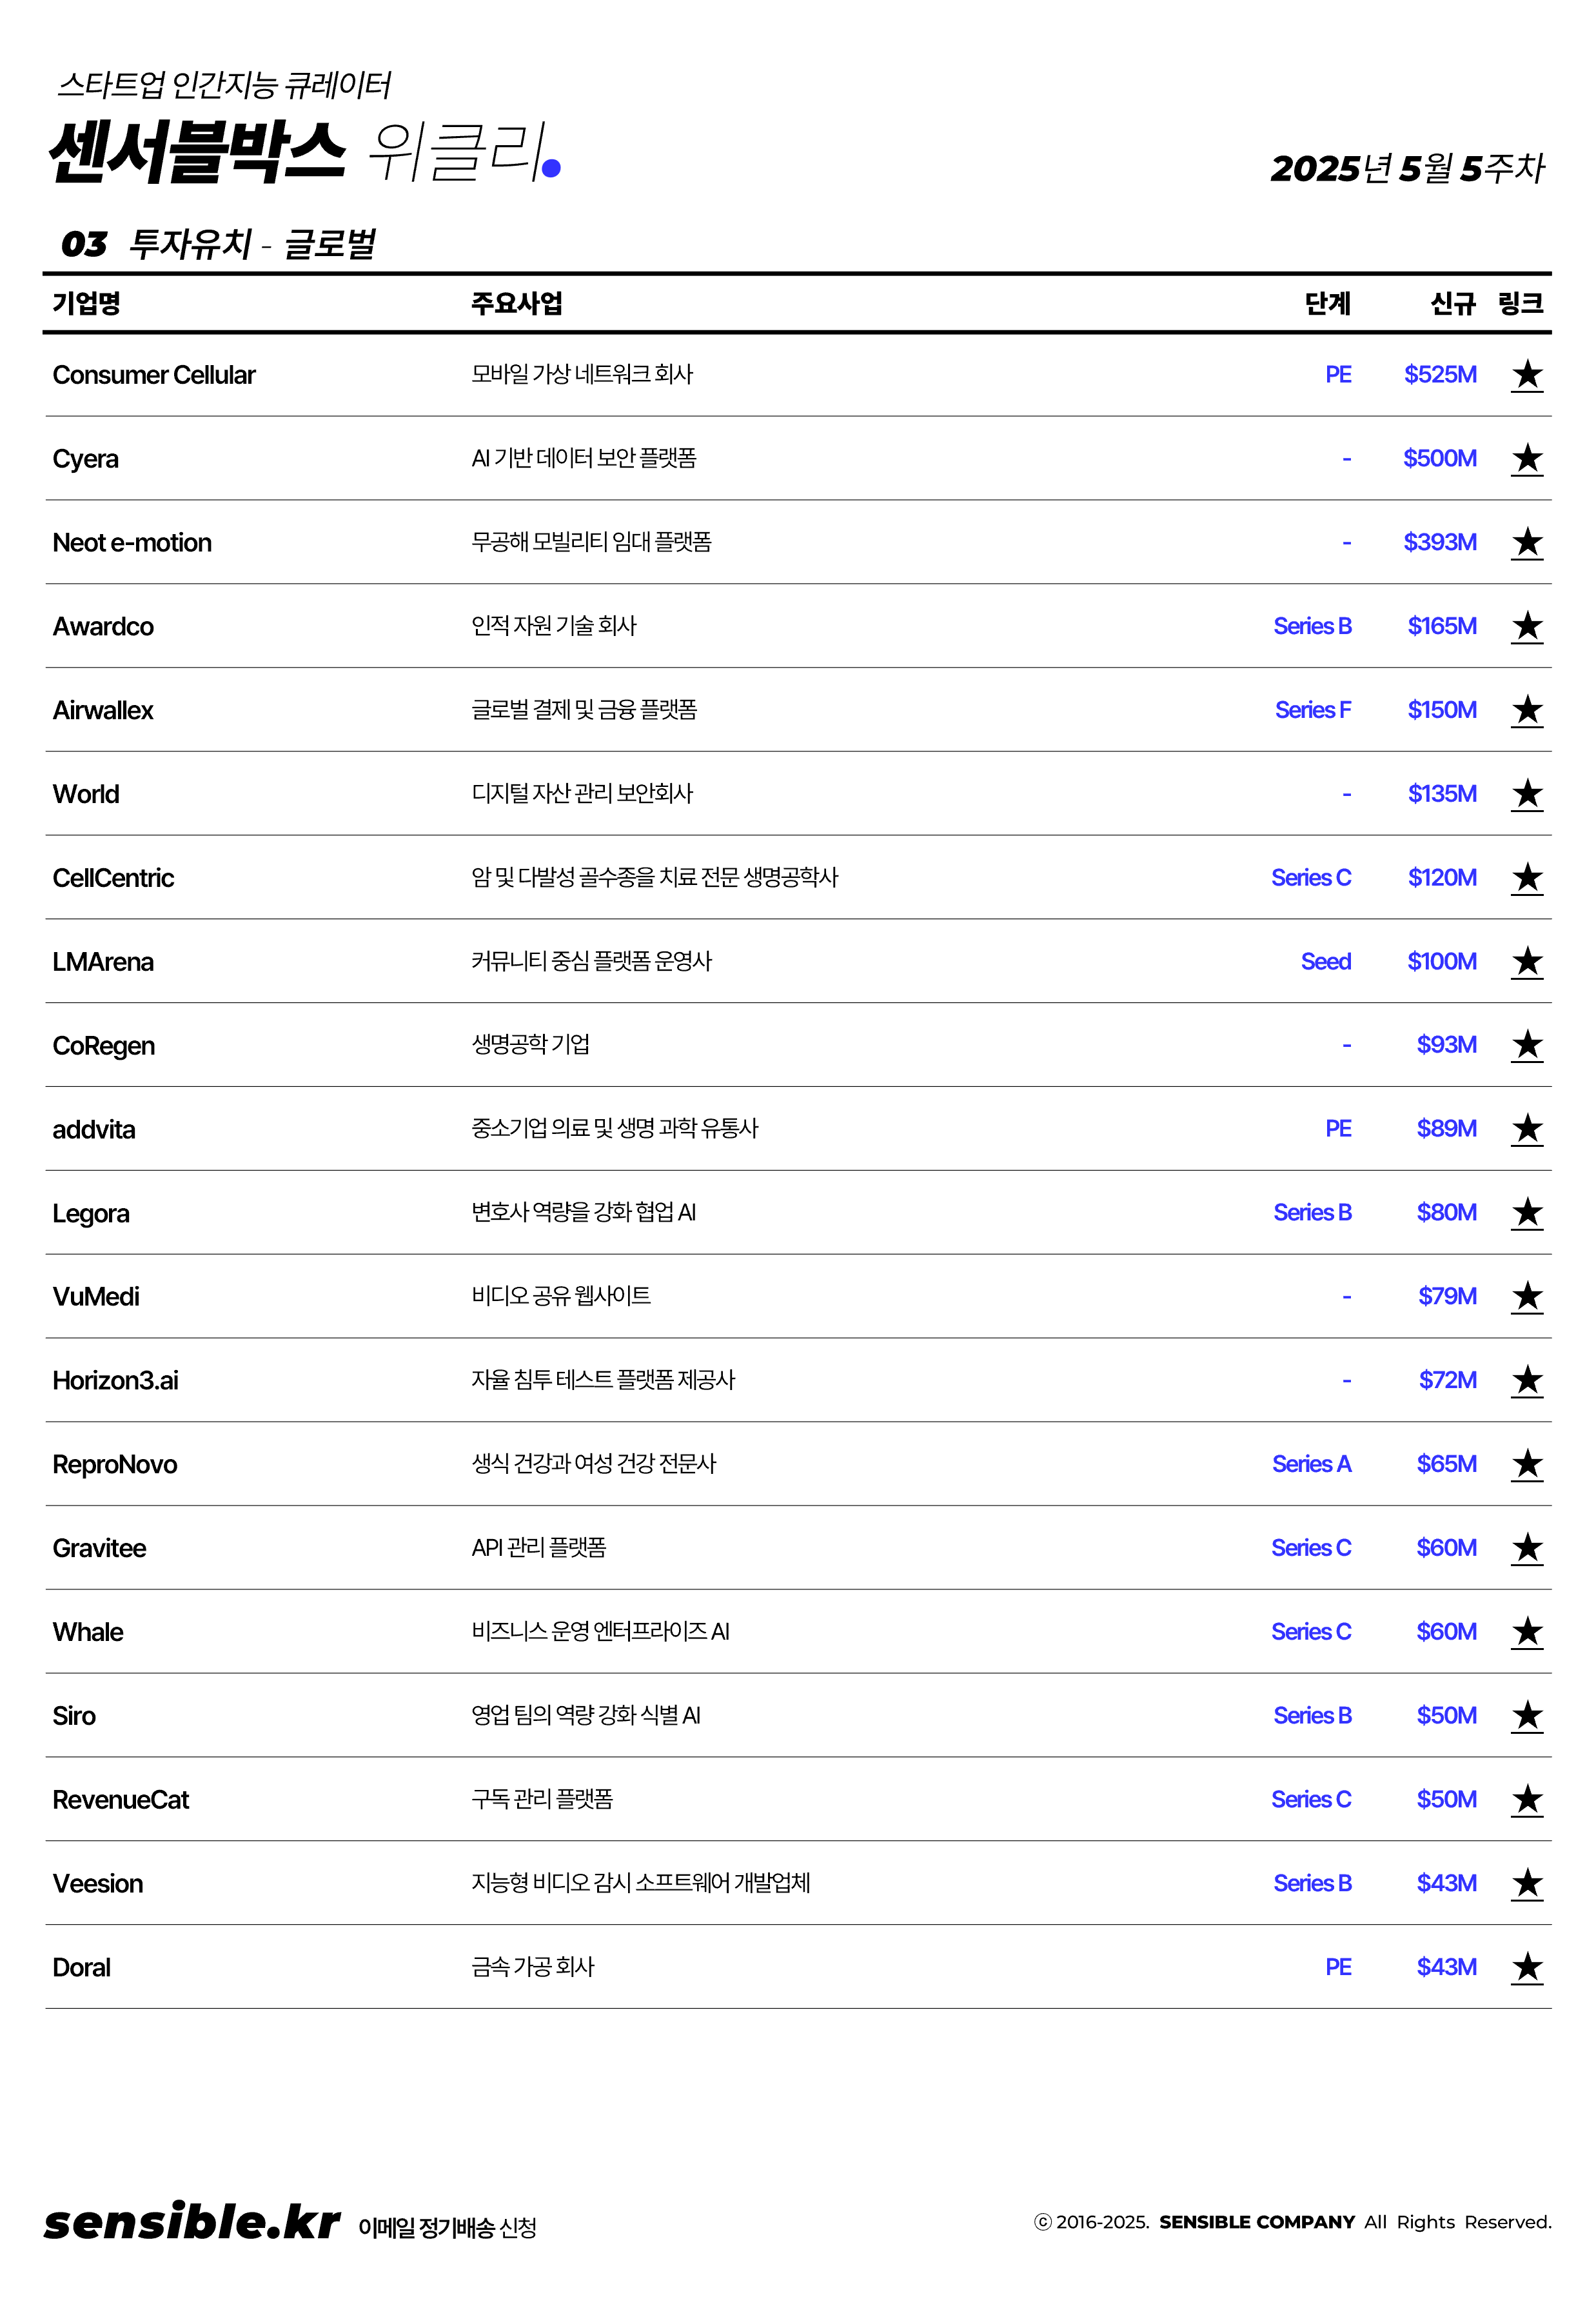The image size is (1596, 2306).
Task: Click the 기업명 column header
Action: coord(86,303)
